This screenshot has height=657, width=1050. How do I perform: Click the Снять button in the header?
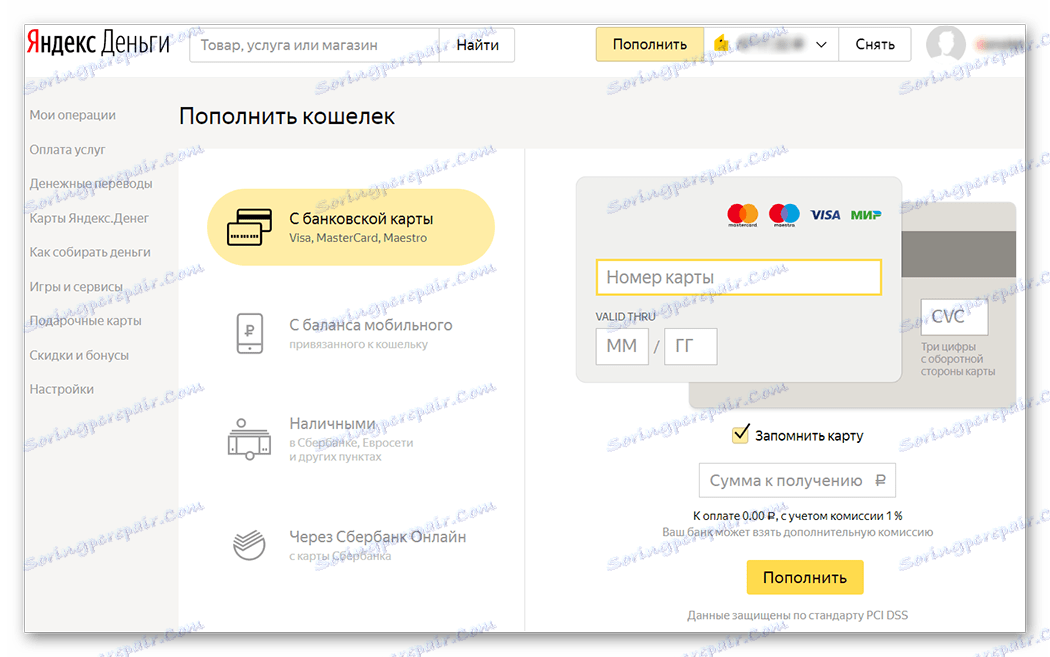click(874, 44)
